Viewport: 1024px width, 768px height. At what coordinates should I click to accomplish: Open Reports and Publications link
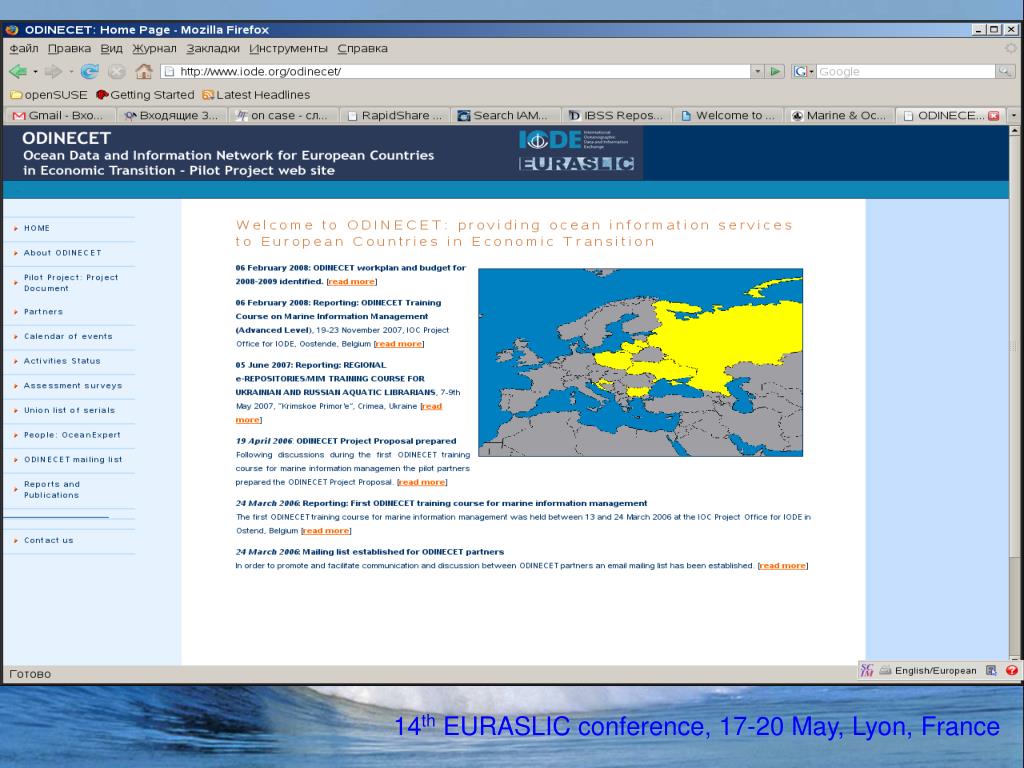click(x=52, y=490)
